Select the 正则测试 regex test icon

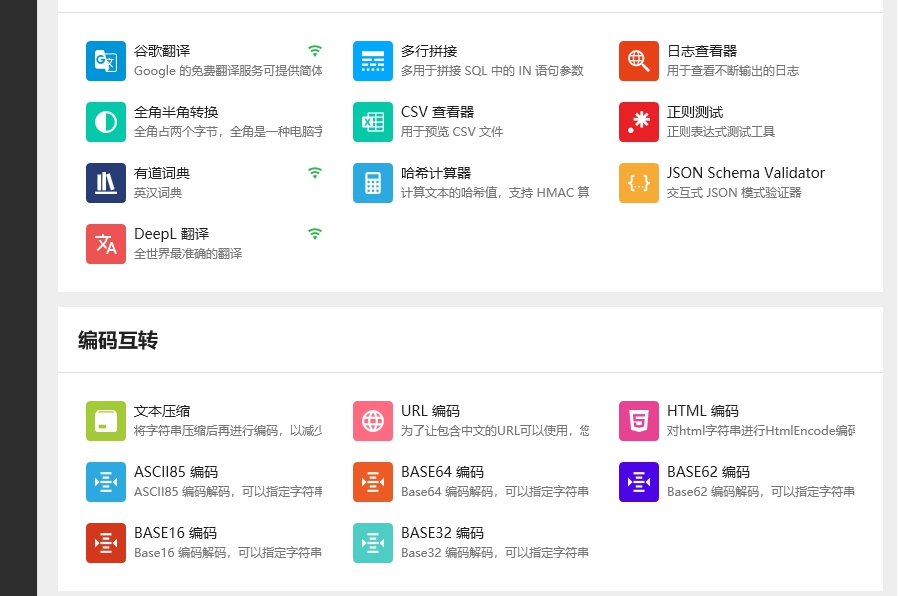point(638,121)
